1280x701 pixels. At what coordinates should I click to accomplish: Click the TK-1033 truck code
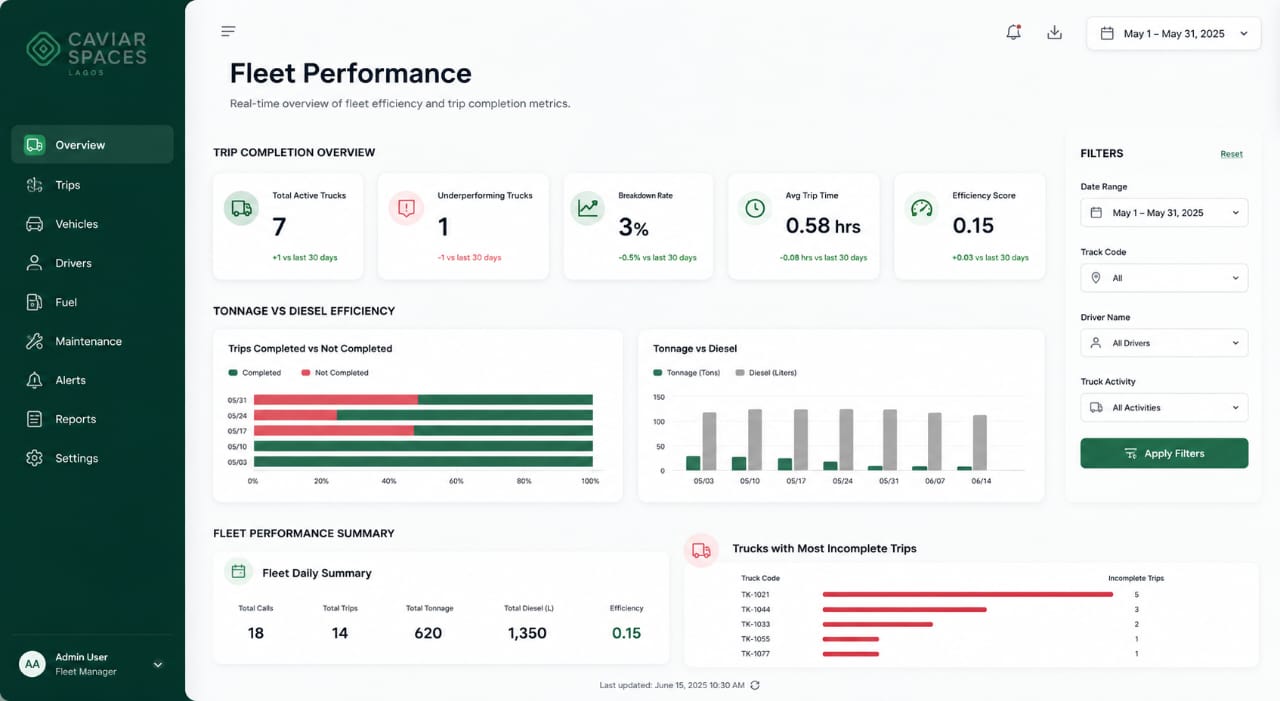click(x=755, y=624)
